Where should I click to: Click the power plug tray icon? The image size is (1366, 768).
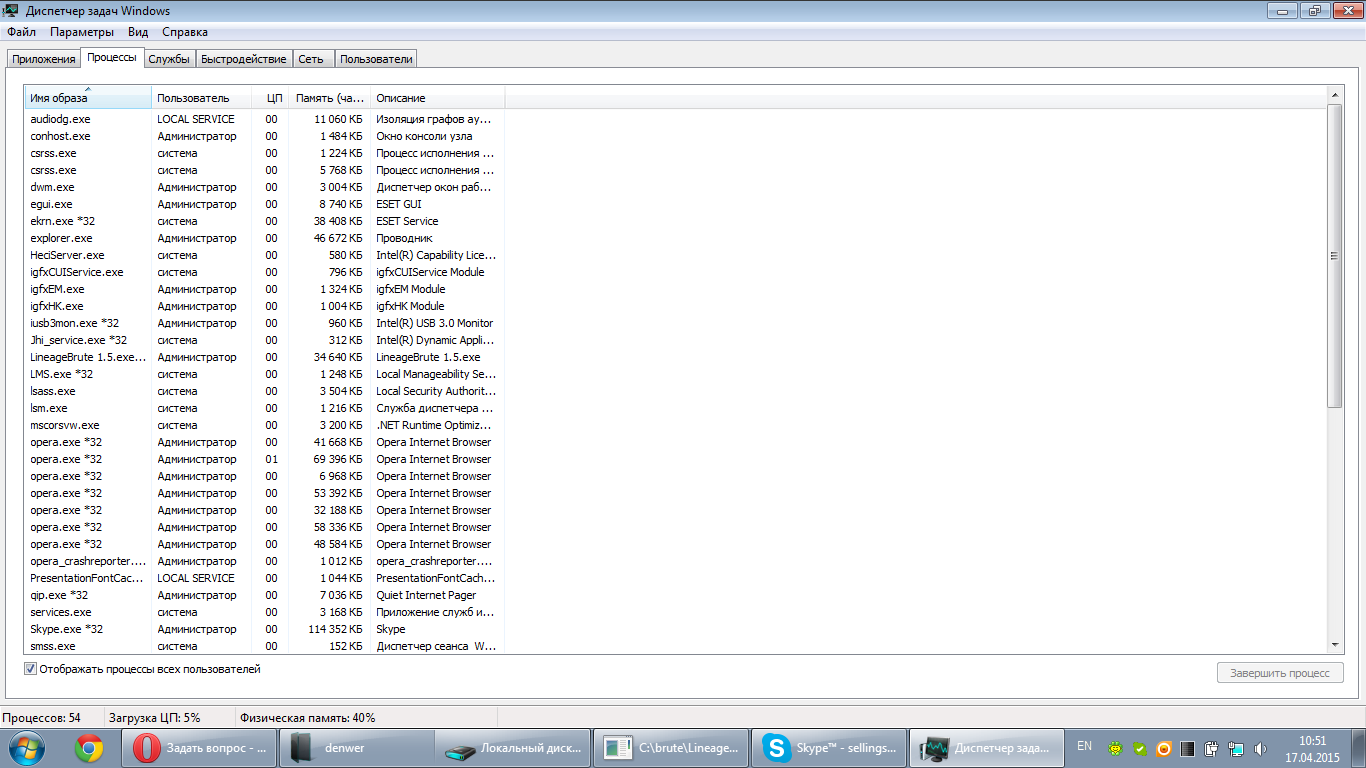tap(1211, 747)
